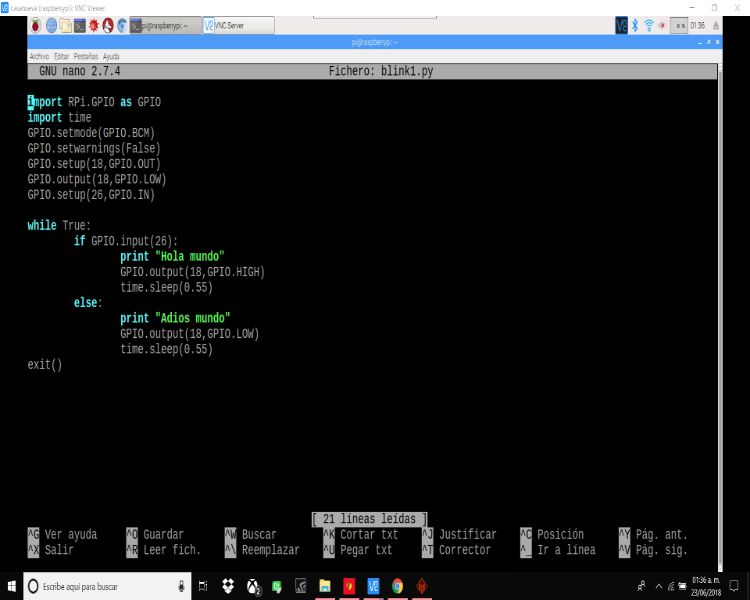Viewport: 750px width, 600px height.
Task: Click the Pi panel clock showing 01:36
Action: (x=696, y=26)
